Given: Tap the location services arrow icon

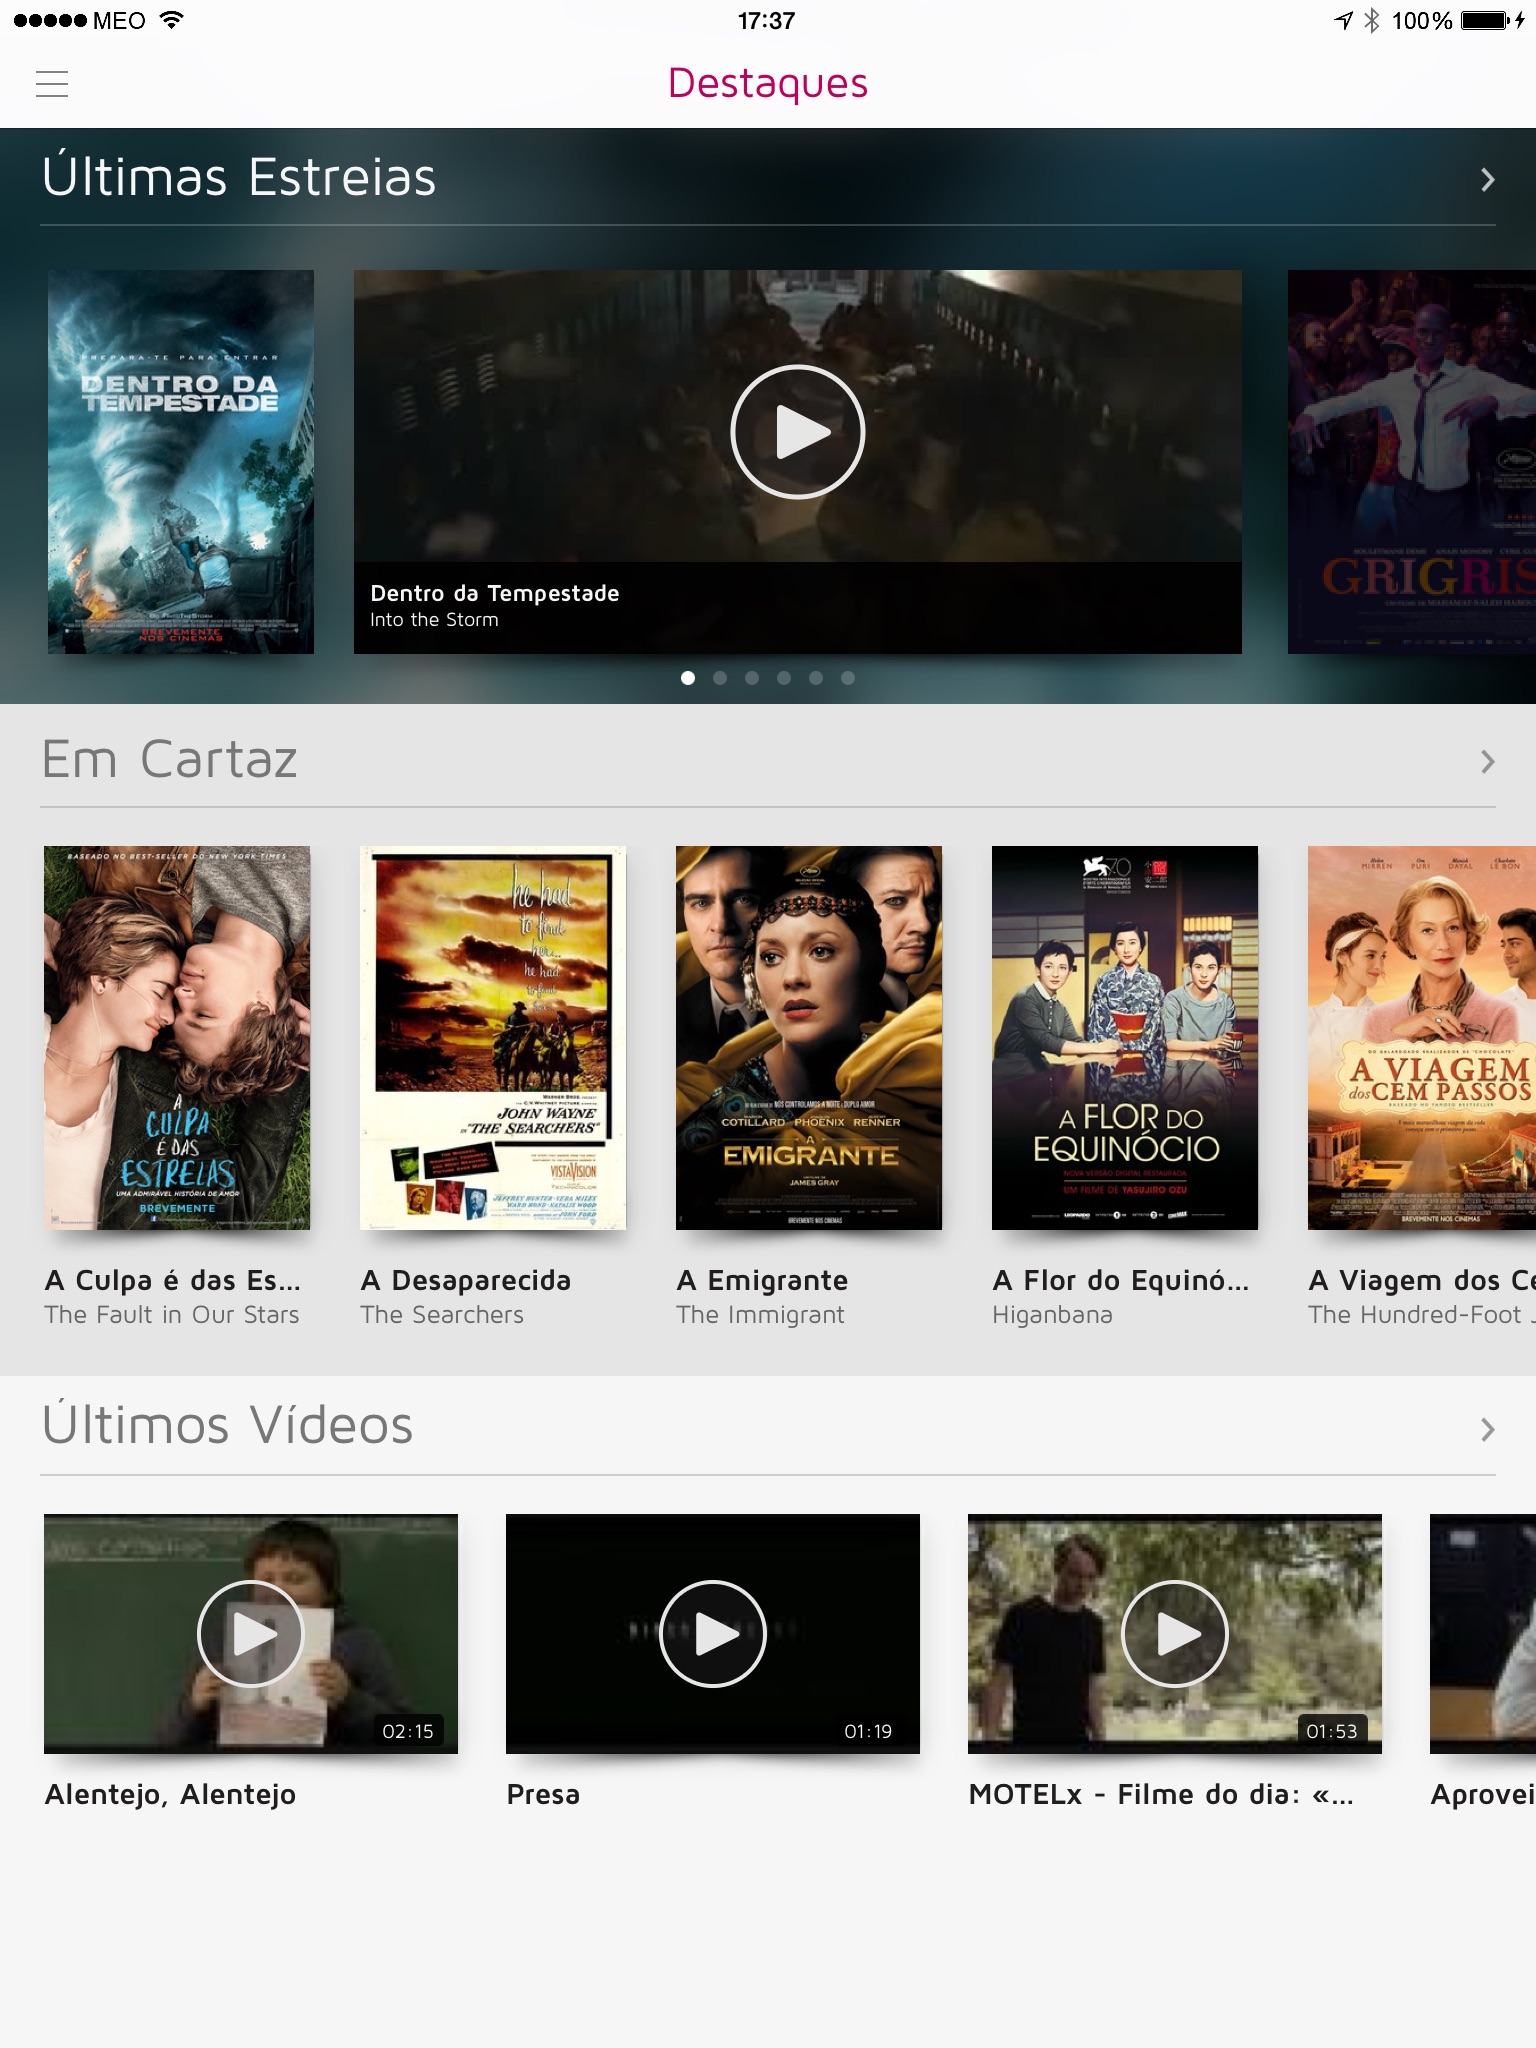Looking at the screenshot, I should (x=1343, y=20).
